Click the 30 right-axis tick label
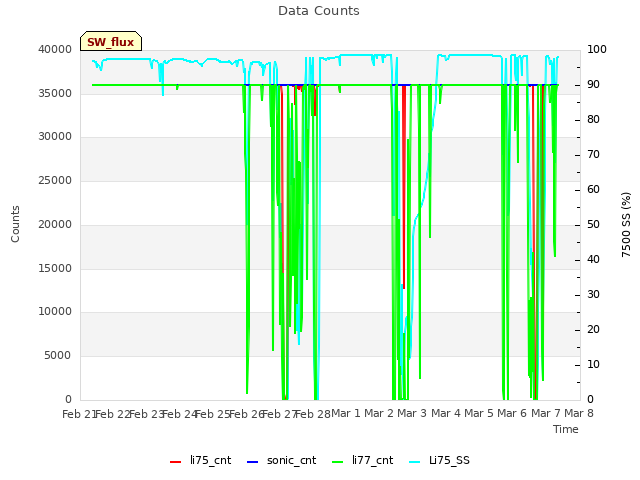This screenshot has width=640, height=480. 593,295
